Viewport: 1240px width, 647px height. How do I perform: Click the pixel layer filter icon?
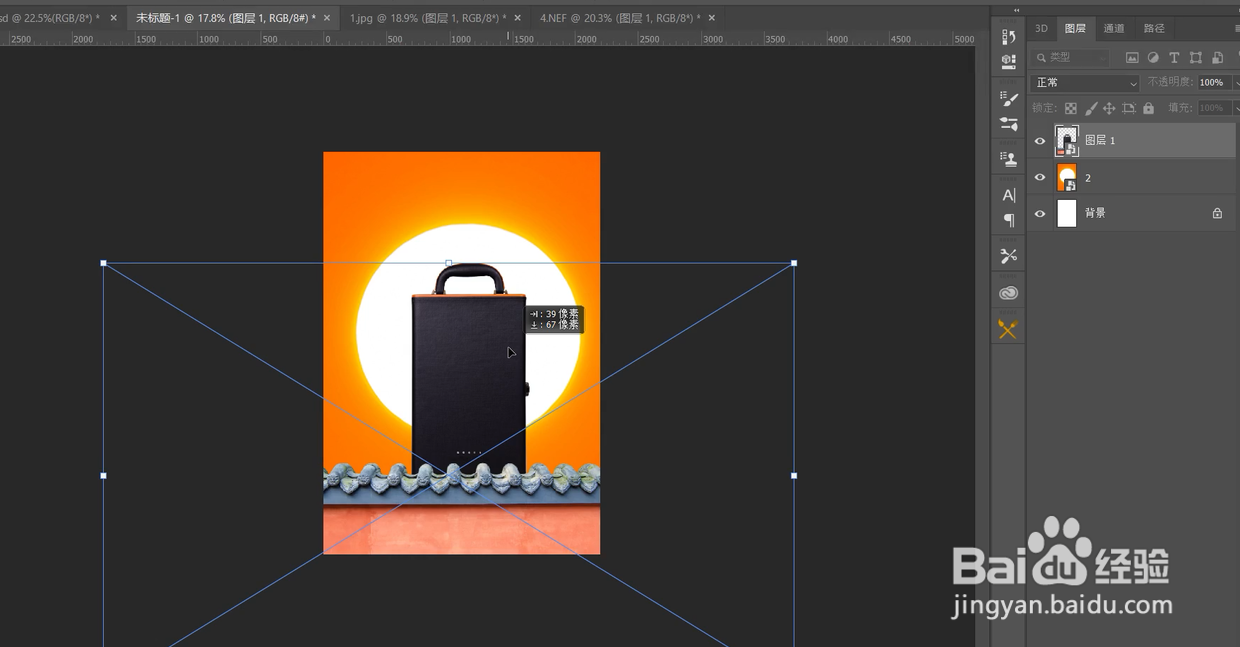point(1132,58)
